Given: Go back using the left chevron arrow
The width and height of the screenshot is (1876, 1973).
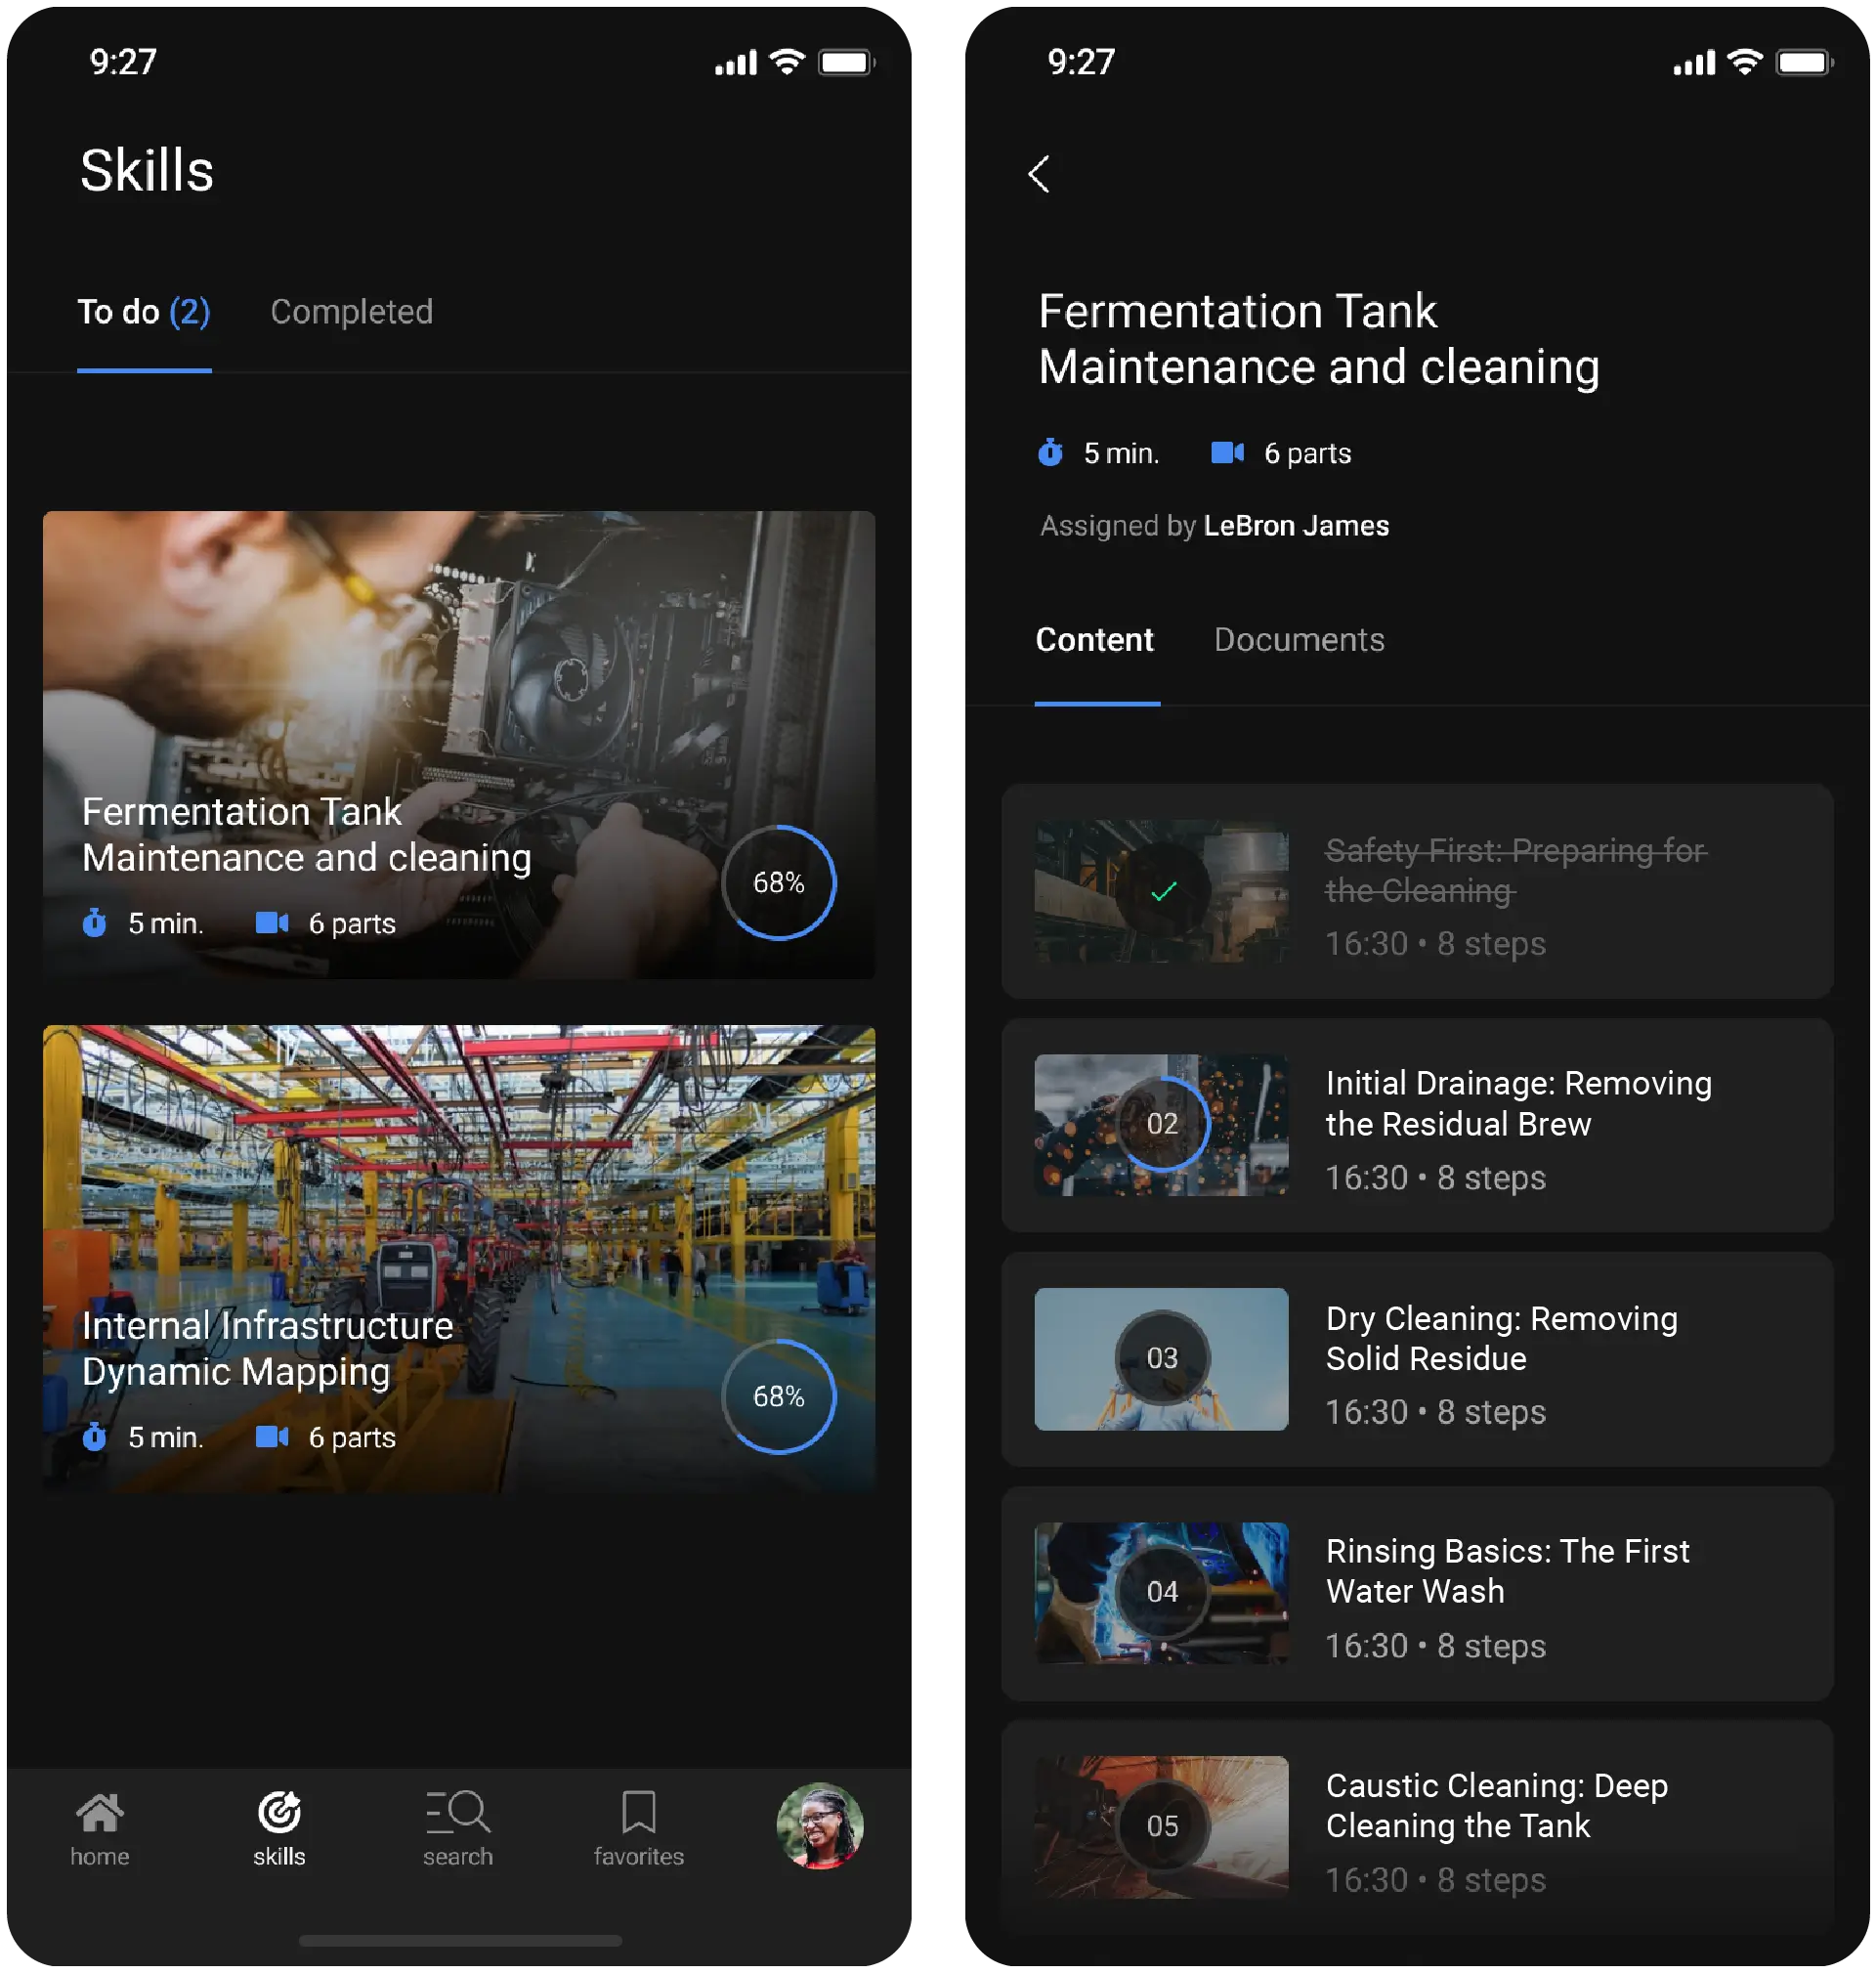Looking at the screenshot, I should (1039, 174).
